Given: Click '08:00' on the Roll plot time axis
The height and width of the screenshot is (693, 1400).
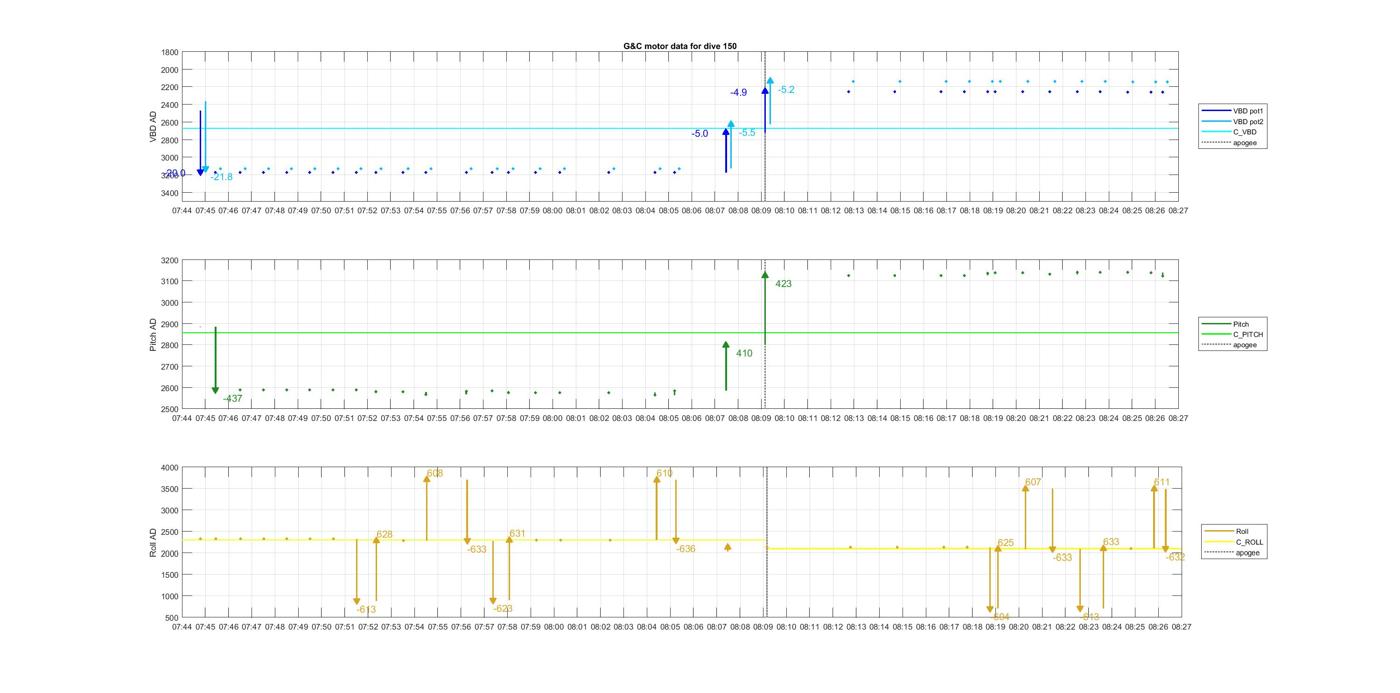Looking at the screenshot, I should 553,627.
